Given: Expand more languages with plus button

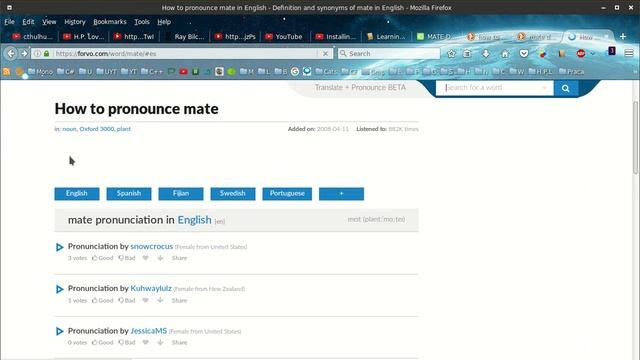Looking at the screenshot, I should (341, 194).
